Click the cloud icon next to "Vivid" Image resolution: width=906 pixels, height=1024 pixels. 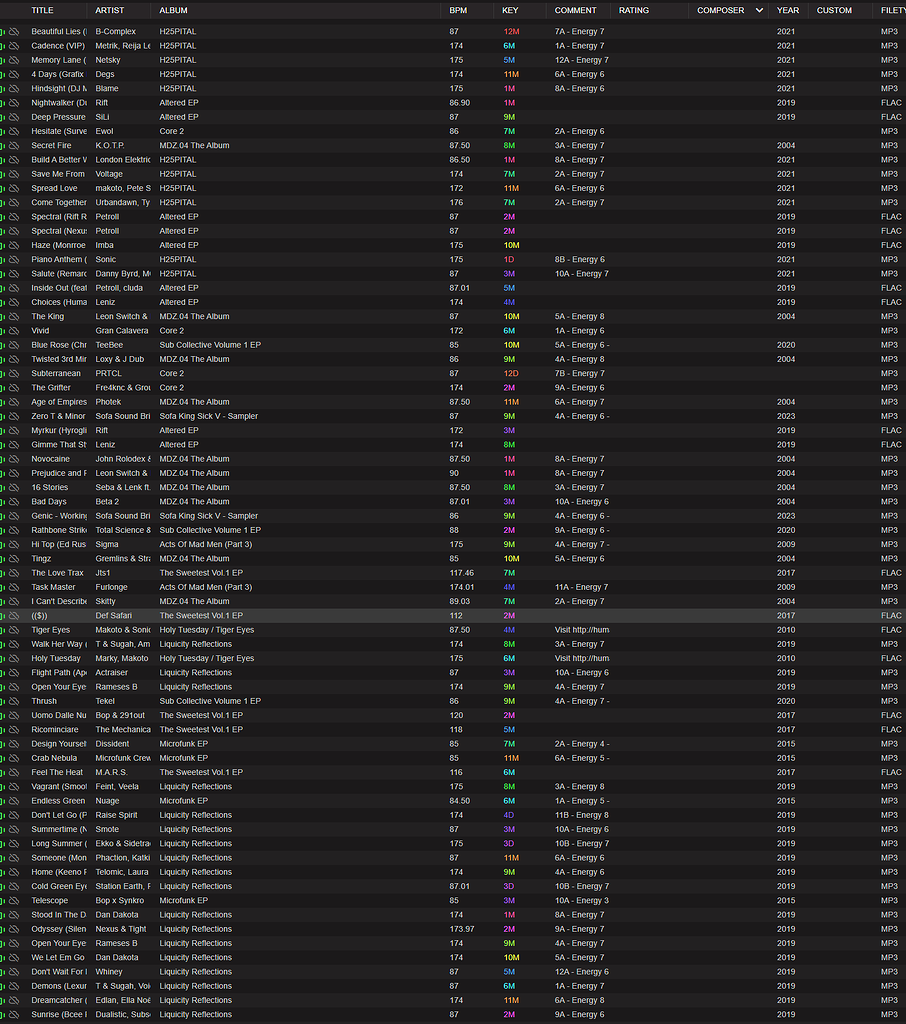click(14, 330)
